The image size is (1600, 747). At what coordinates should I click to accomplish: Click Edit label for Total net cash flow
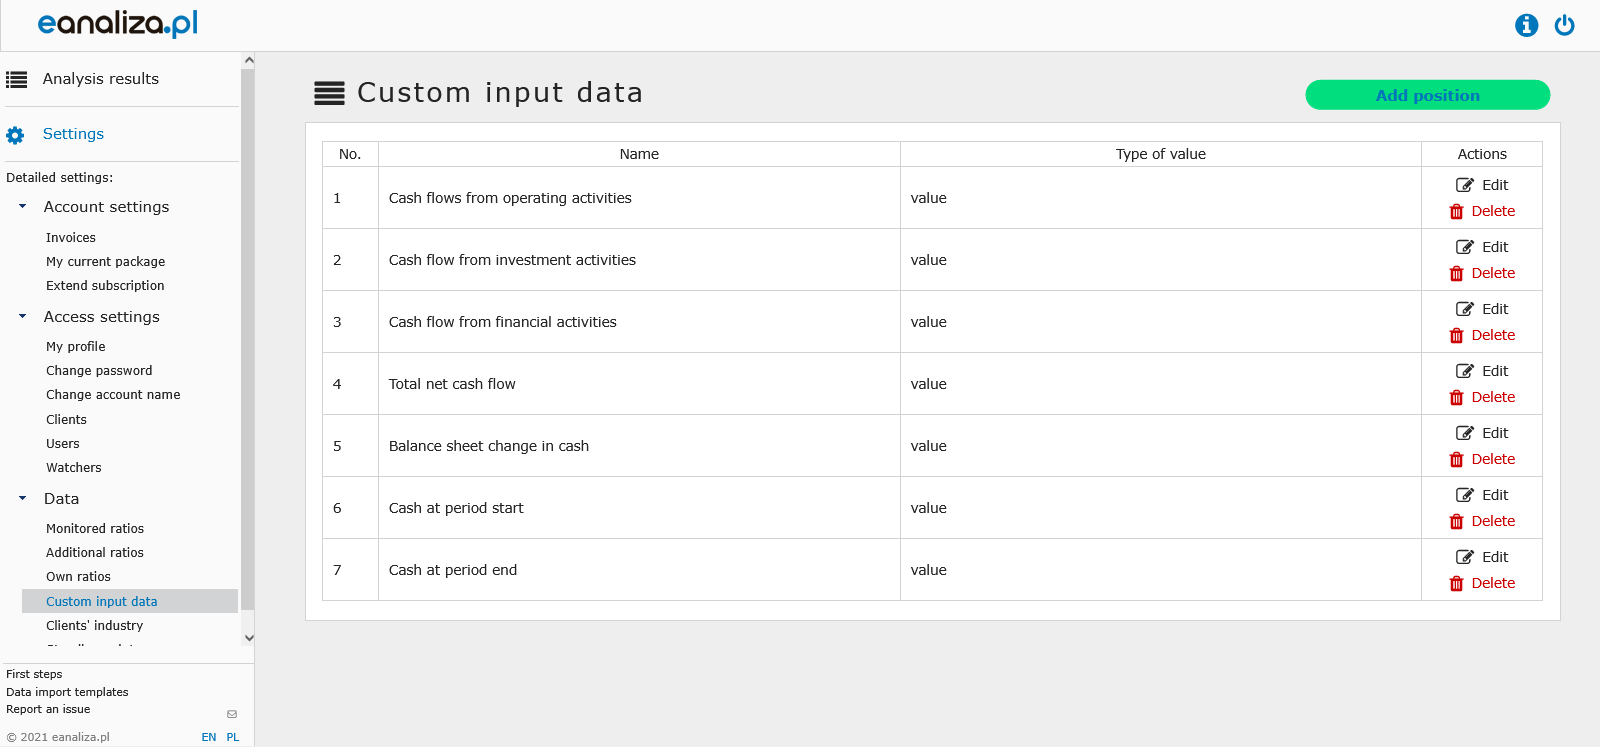click(x=1495, y=371)
